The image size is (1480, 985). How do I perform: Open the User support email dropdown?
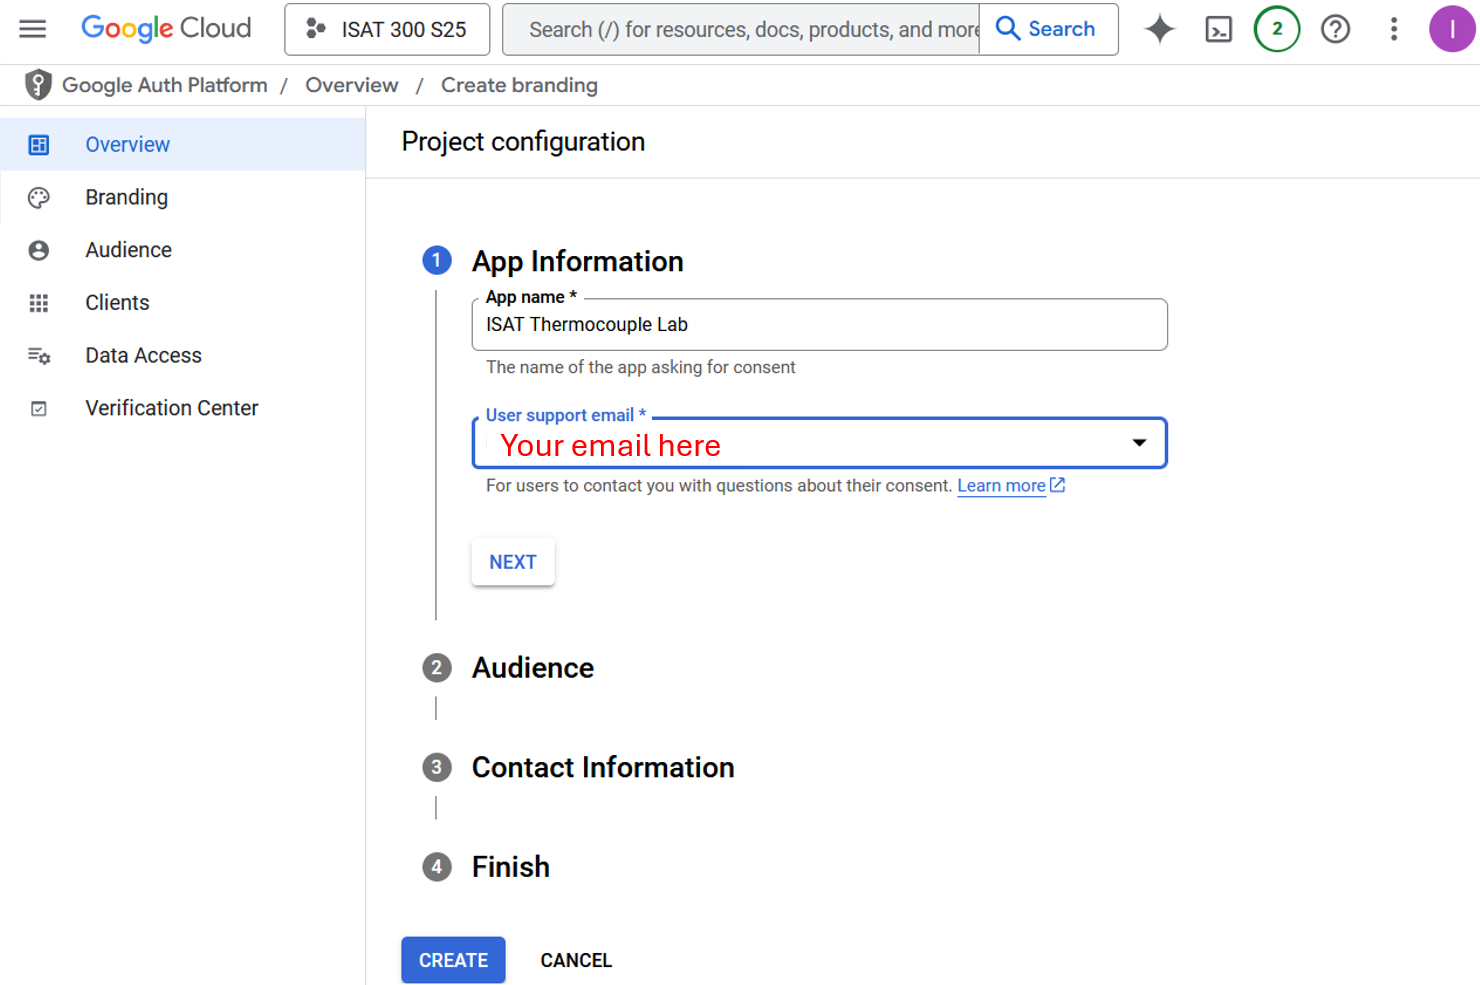(x=819, y=443)
